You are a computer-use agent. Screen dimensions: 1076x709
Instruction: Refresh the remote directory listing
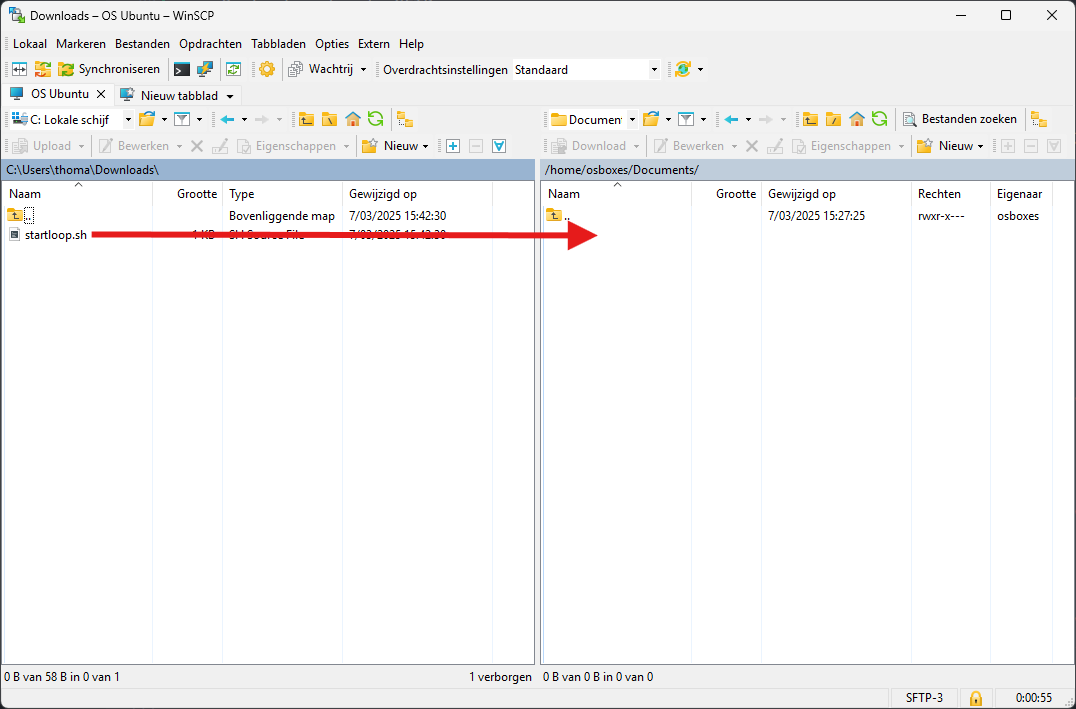coord(879,118)
